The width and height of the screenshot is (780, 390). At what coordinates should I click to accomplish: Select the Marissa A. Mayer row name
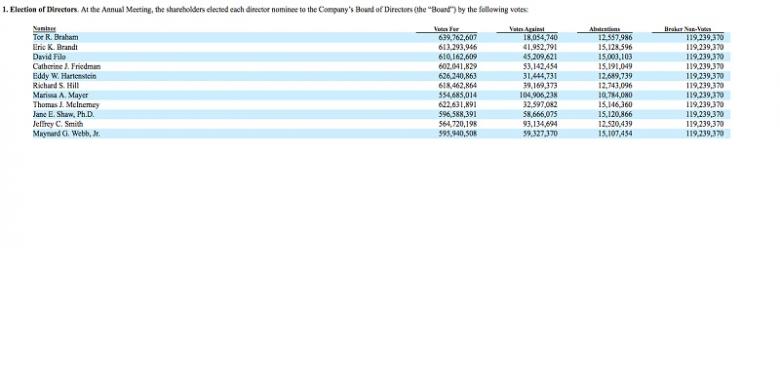(x=60, y=95)
